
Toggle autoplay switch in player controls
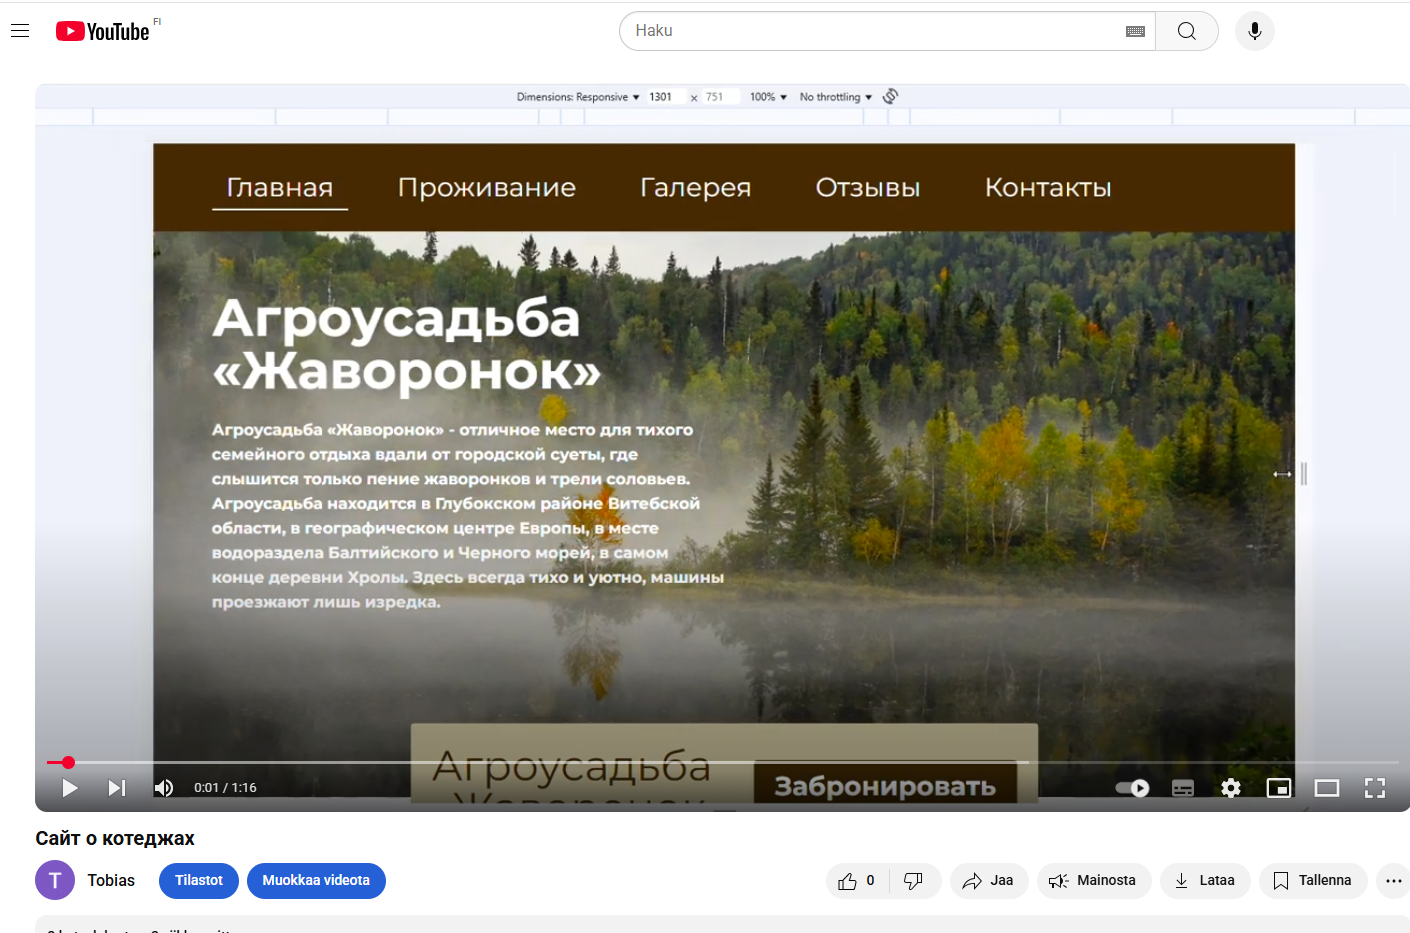(1133, 788)
